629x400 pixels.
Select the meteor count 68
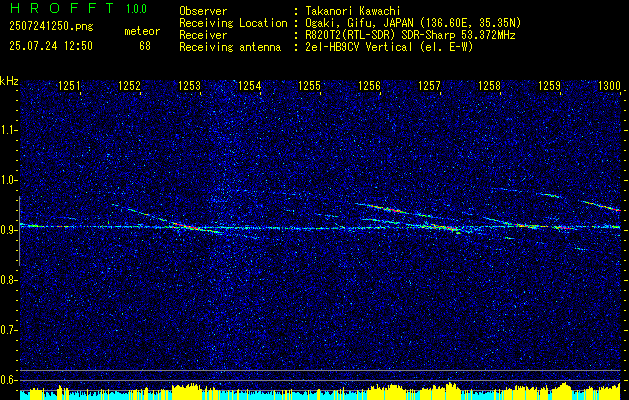click(x=145, y=46)
